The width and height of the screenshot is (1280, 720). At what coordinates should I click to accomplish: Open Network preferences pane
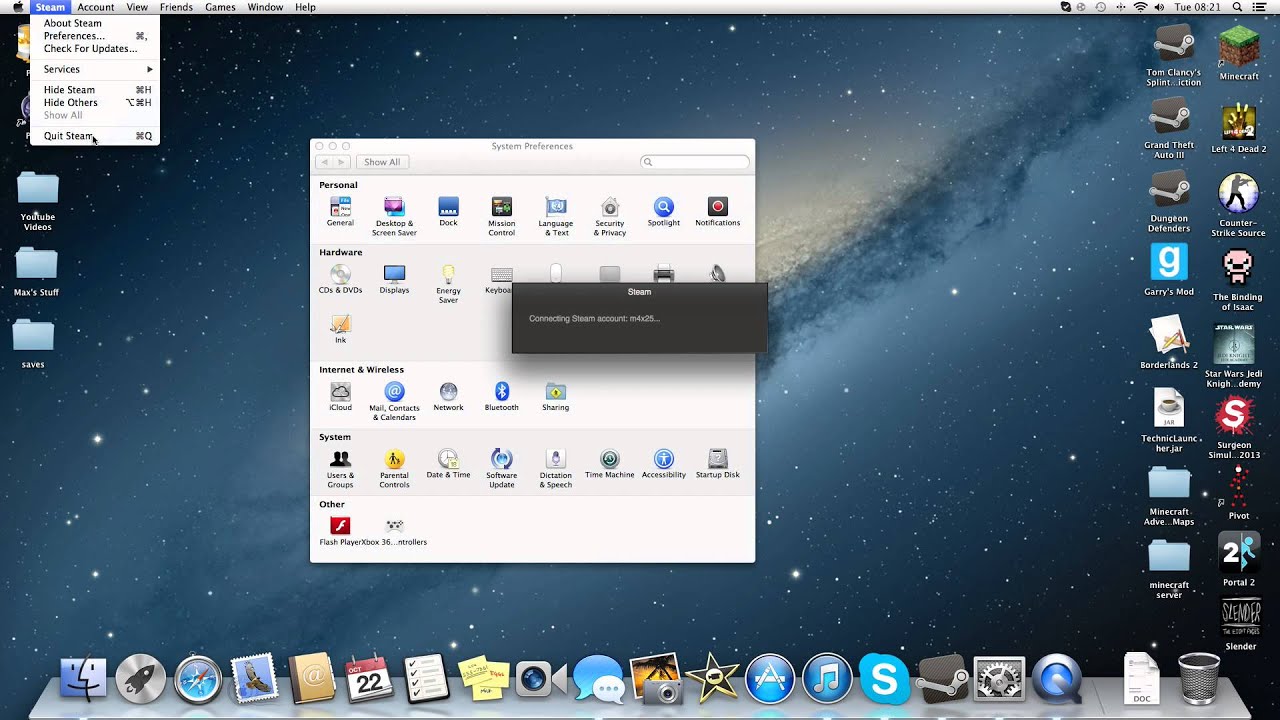coord(448,396)
